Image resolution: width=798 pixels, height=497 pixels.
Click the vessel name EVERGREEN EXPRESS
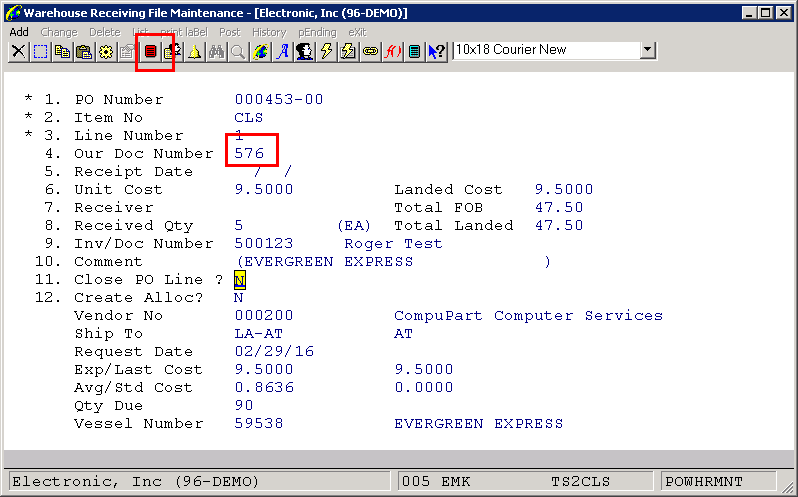478,424
